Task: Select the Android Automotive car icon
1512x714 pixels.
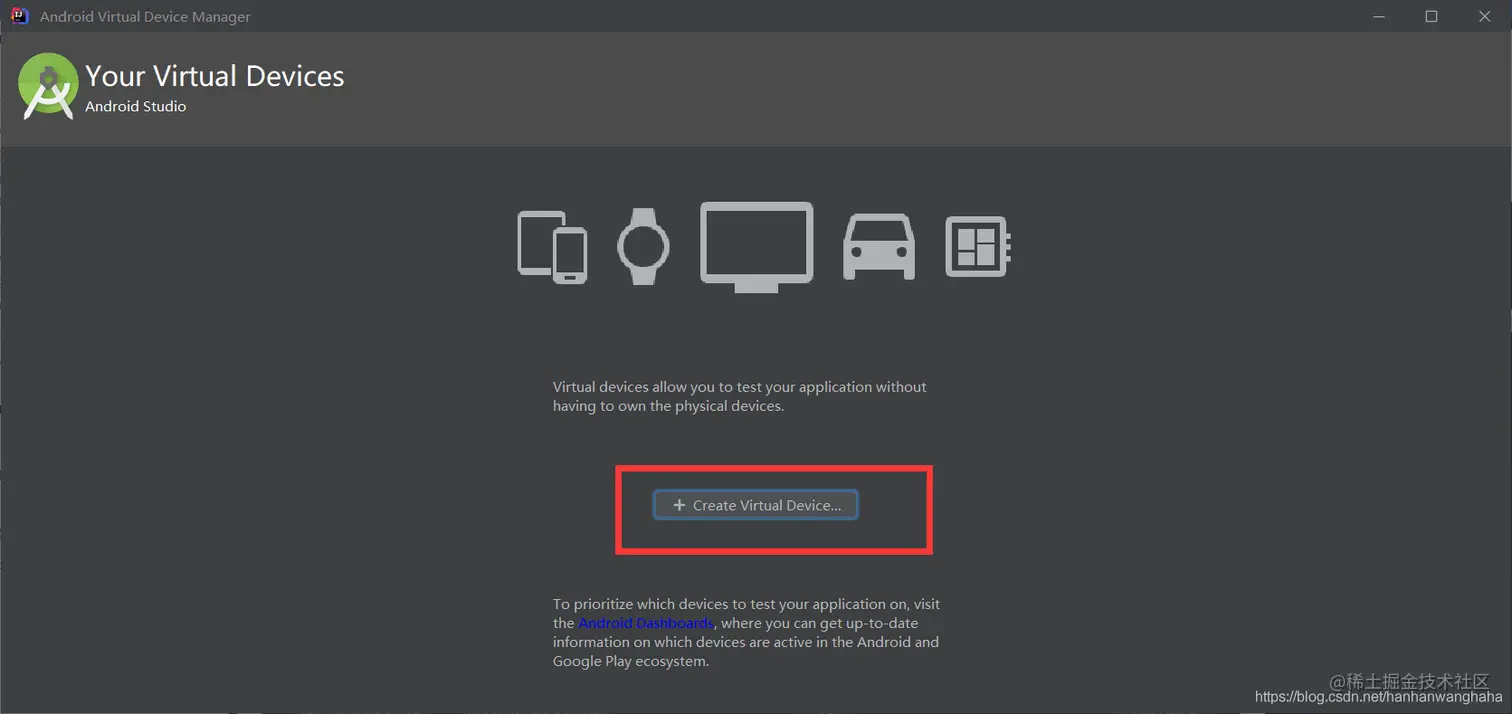Action: (879, 247)
